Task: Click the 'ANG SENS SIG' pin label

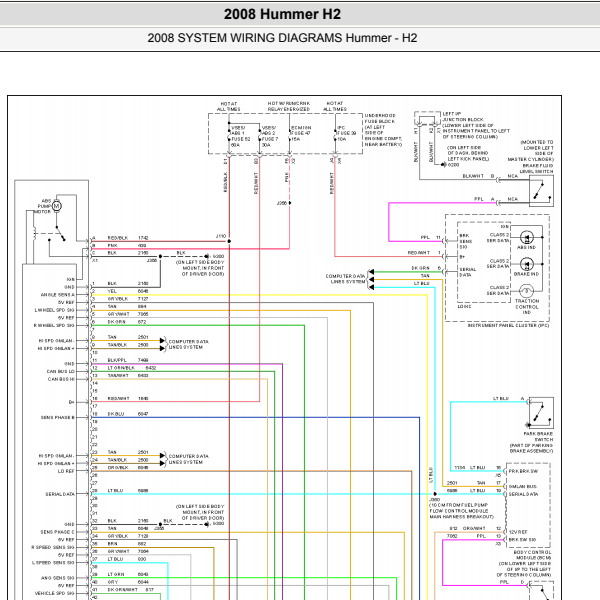Action: [58, 578]
